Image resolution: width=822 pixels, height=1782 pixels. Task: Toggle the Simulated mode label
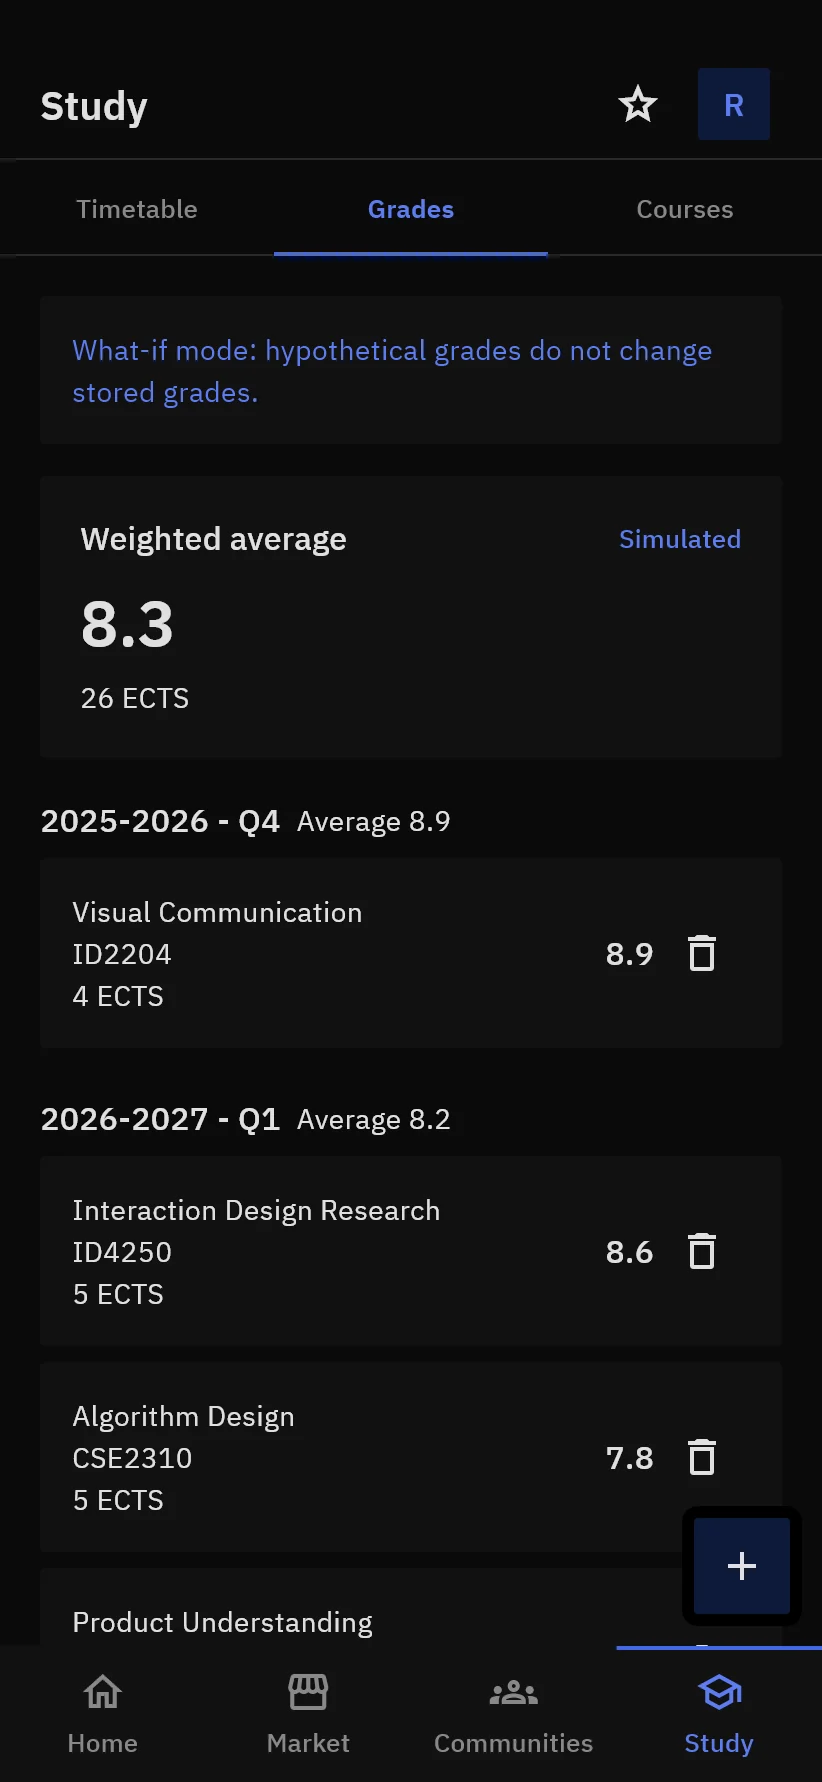click(680, 539)
